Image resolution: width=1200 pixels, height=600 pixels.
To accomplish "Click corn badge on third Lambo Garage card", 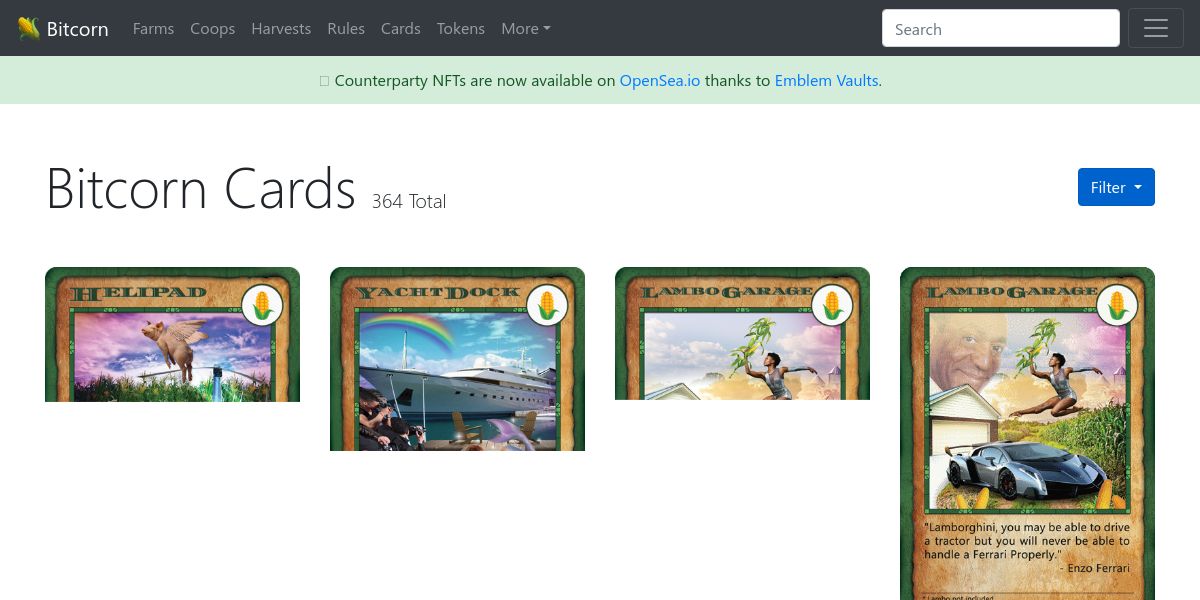I will 832,305.
